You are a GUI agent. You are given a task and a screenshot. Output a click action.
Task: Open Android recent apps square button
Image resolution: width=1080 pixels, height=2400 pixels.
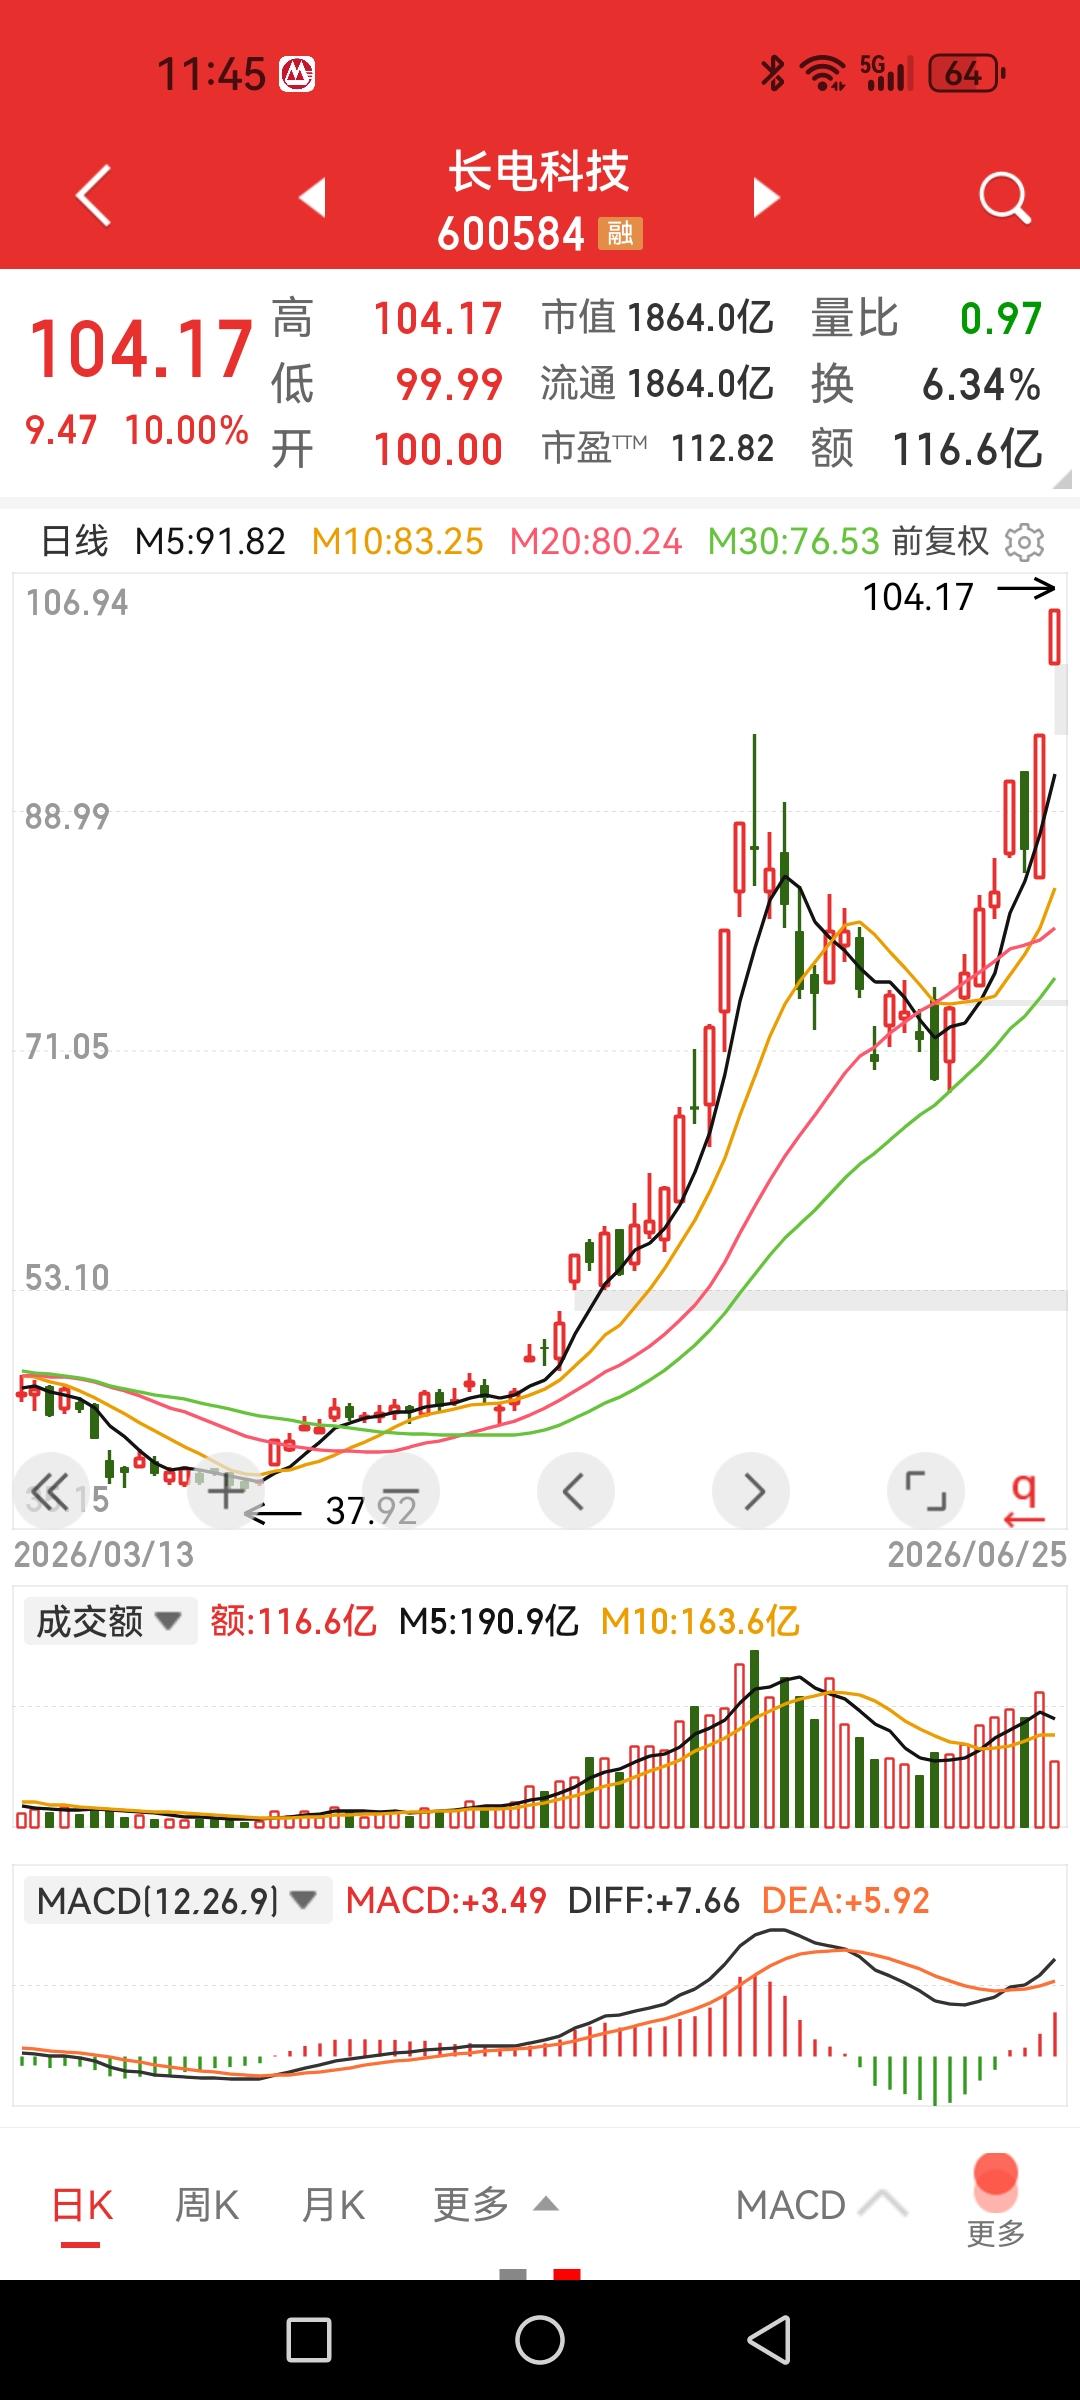[x=309, y=2340]
